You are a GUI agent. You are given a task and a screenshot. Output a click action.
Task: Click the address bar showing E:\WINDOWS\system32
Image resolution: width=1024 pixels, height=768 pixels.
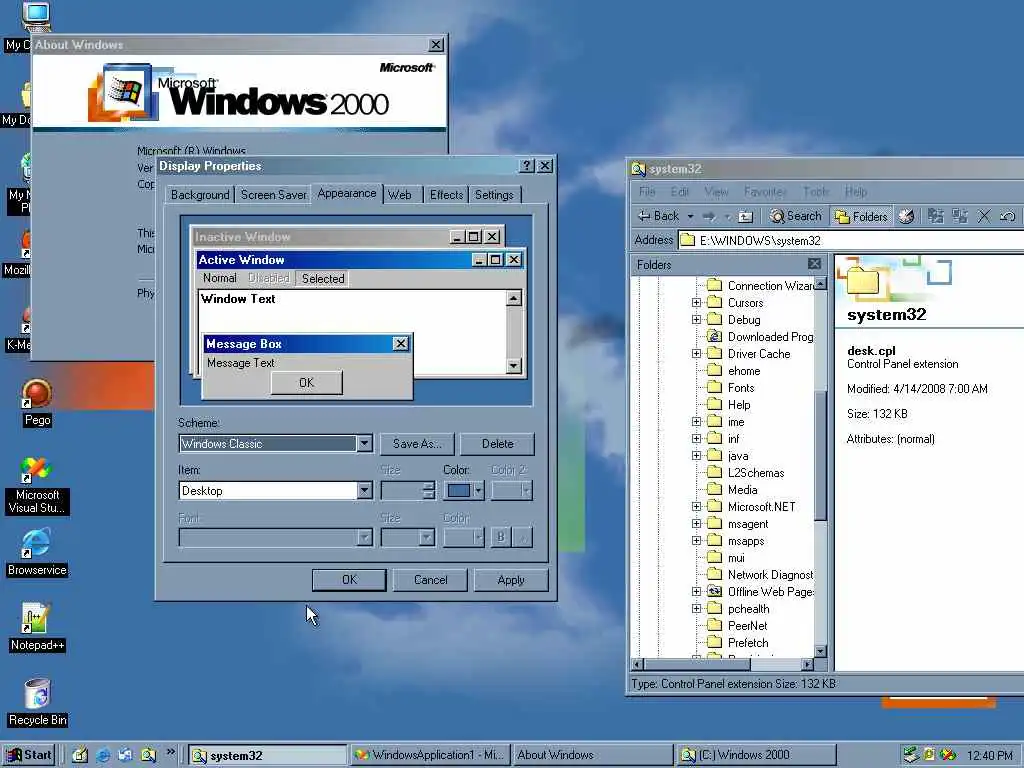click(851, 240)
